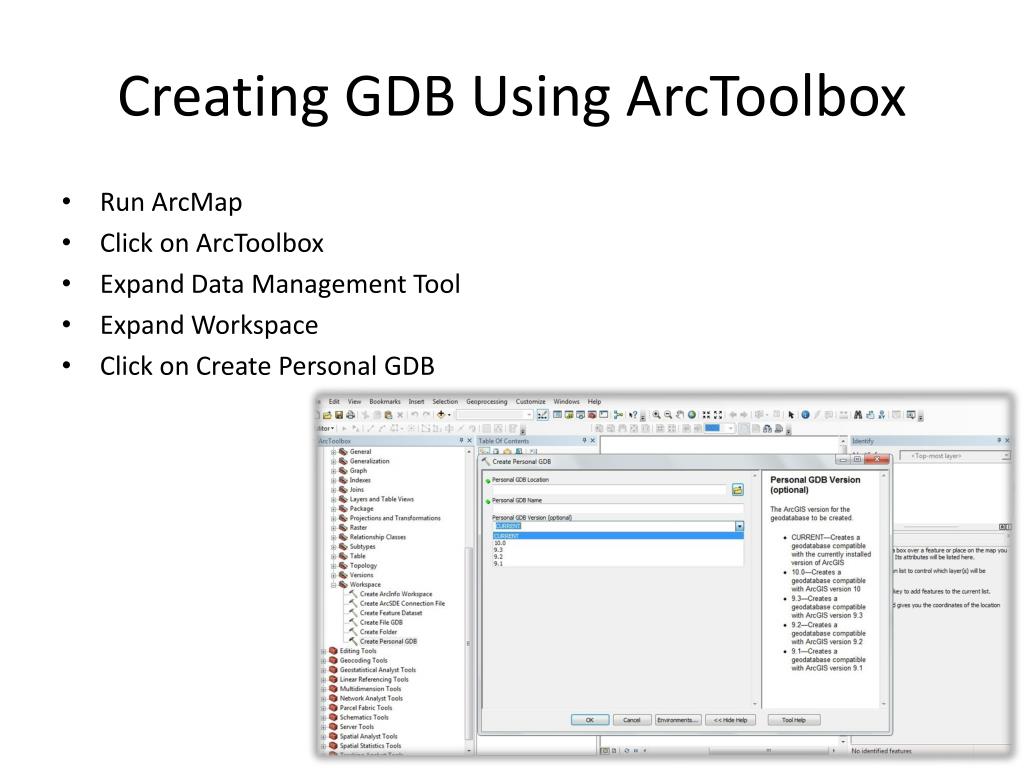Image resolution: width=1024 pixels, height=768 pixels.
Task: Pin the ArcToolbox panel with pushpin icon
Action: click(x=461, y=441)
